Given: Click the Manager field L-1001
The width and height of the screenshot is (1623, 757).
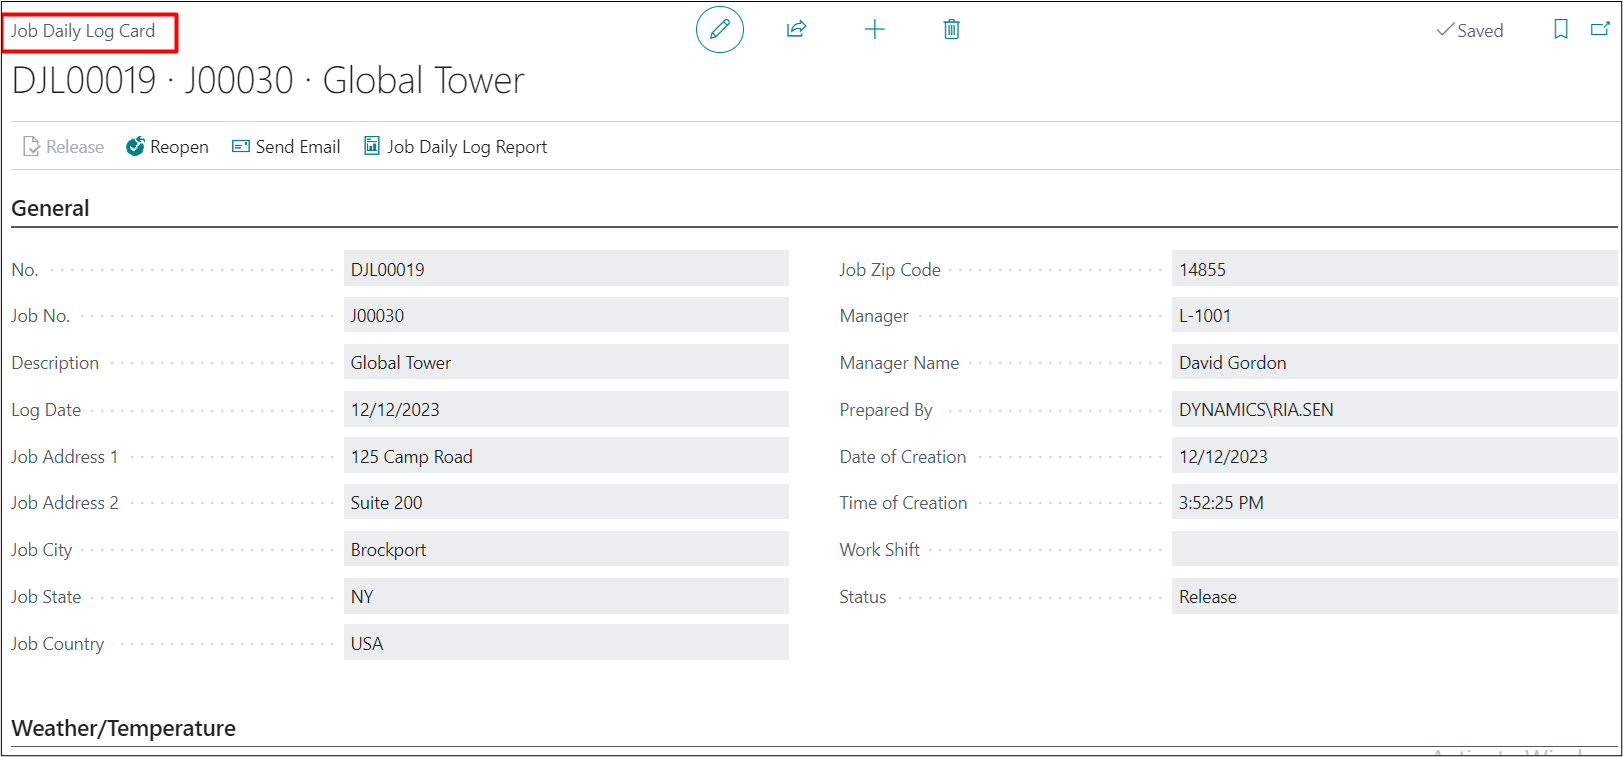Looking at the screenshot, I should [1394, 316].
